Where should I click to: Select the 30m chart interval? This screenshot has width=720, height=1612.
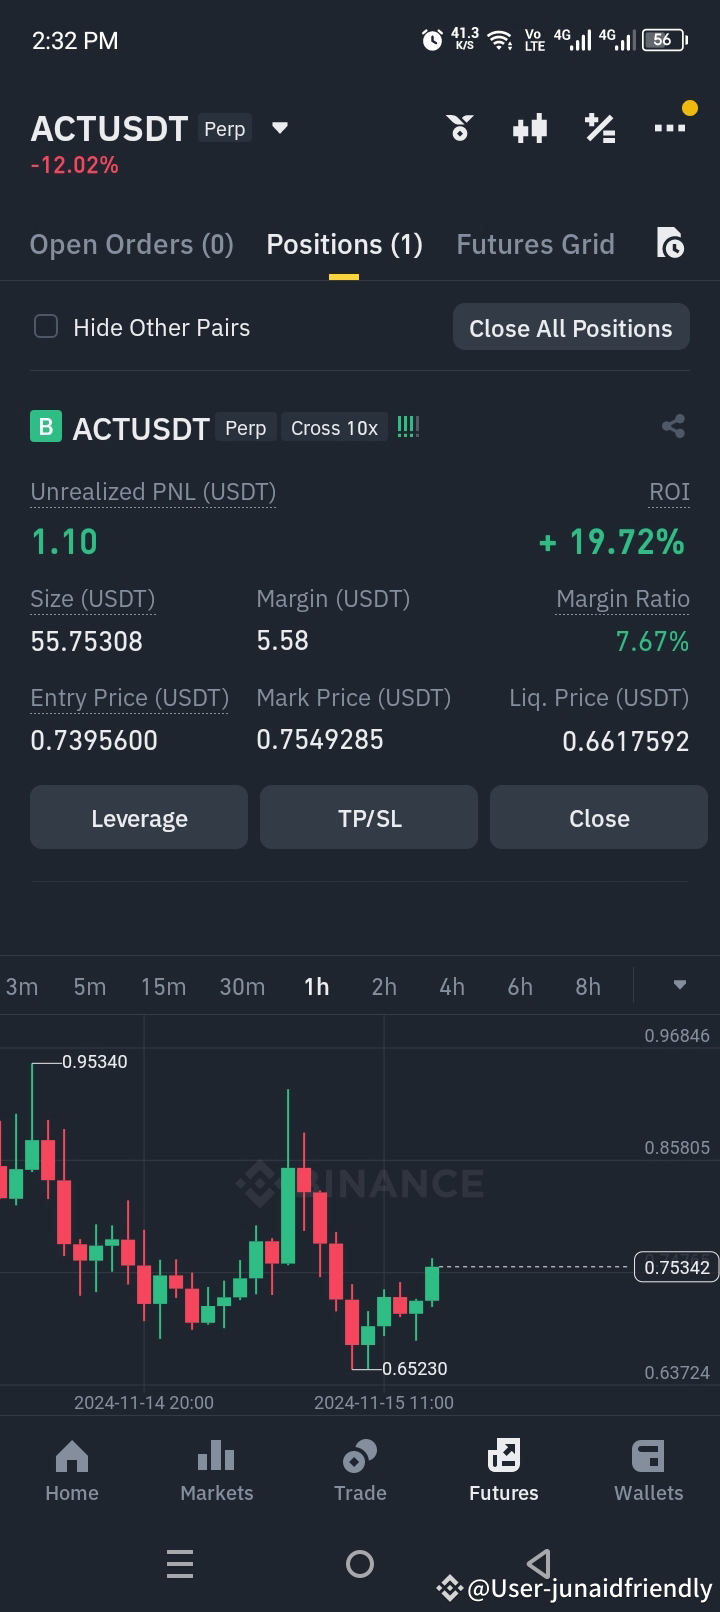pos(242,987)
